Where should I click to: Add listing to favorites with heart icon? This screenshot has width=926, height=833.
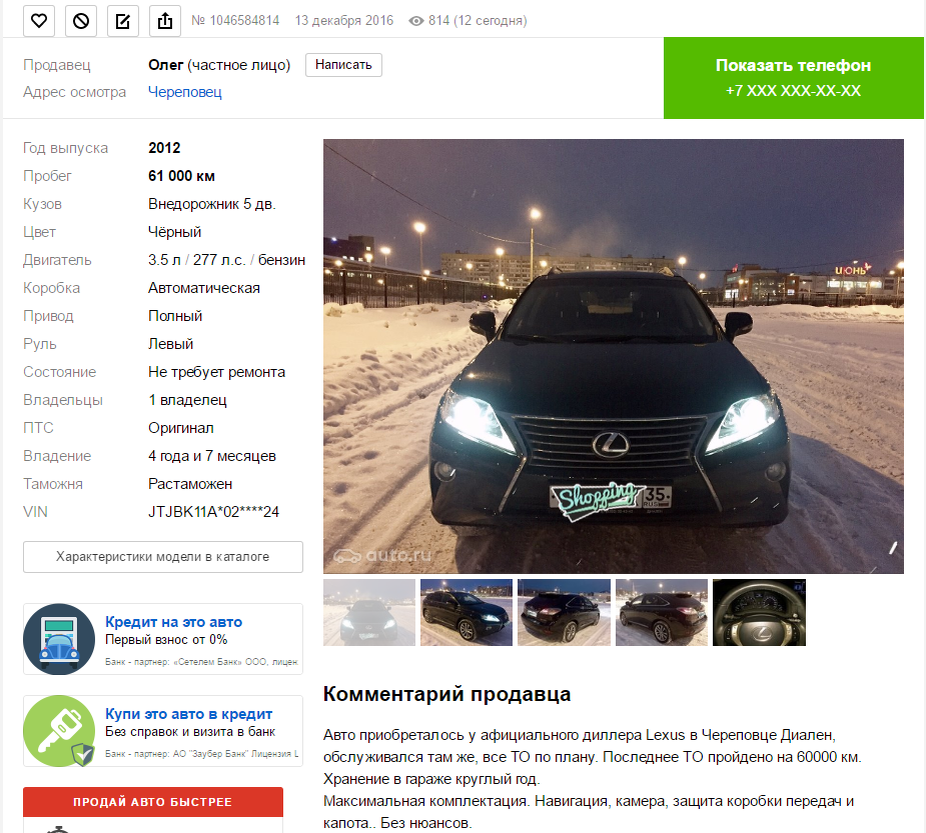pyautogui.click(x=39, y=21)
